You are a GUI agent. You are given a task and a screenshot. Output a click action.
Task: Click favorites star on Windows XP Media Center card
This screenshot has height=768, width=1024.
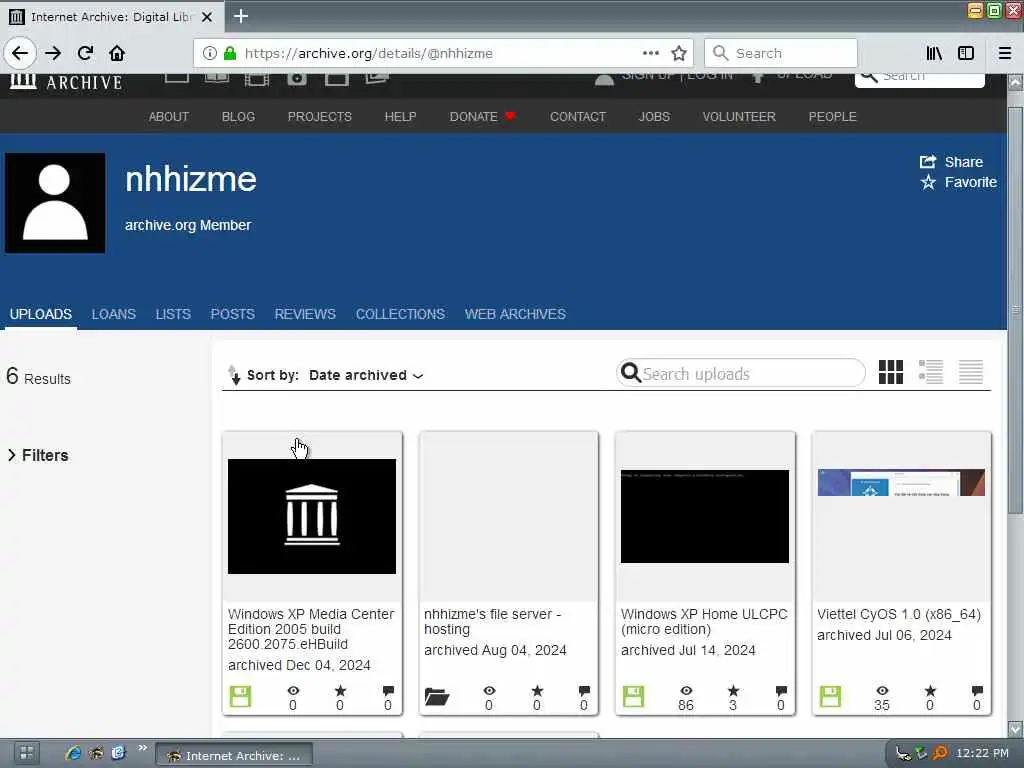coord(340,691)
